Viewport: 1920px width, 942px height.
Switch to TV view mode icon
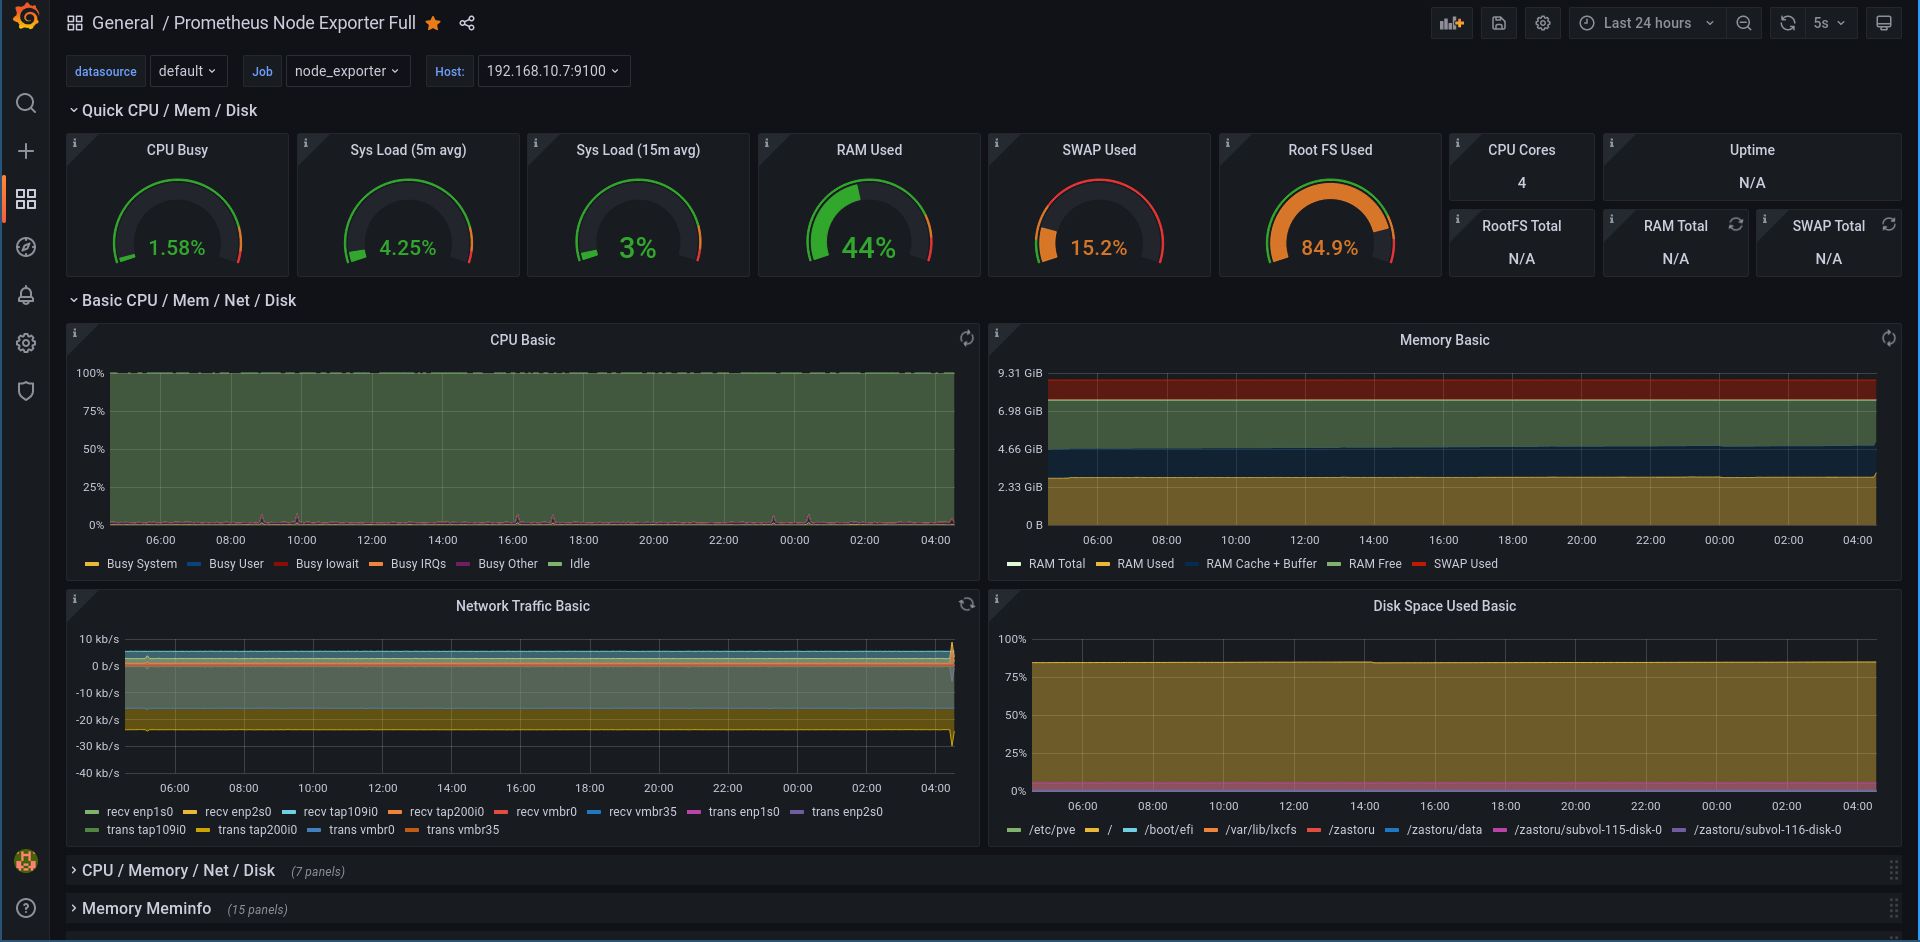point(1883,23)
